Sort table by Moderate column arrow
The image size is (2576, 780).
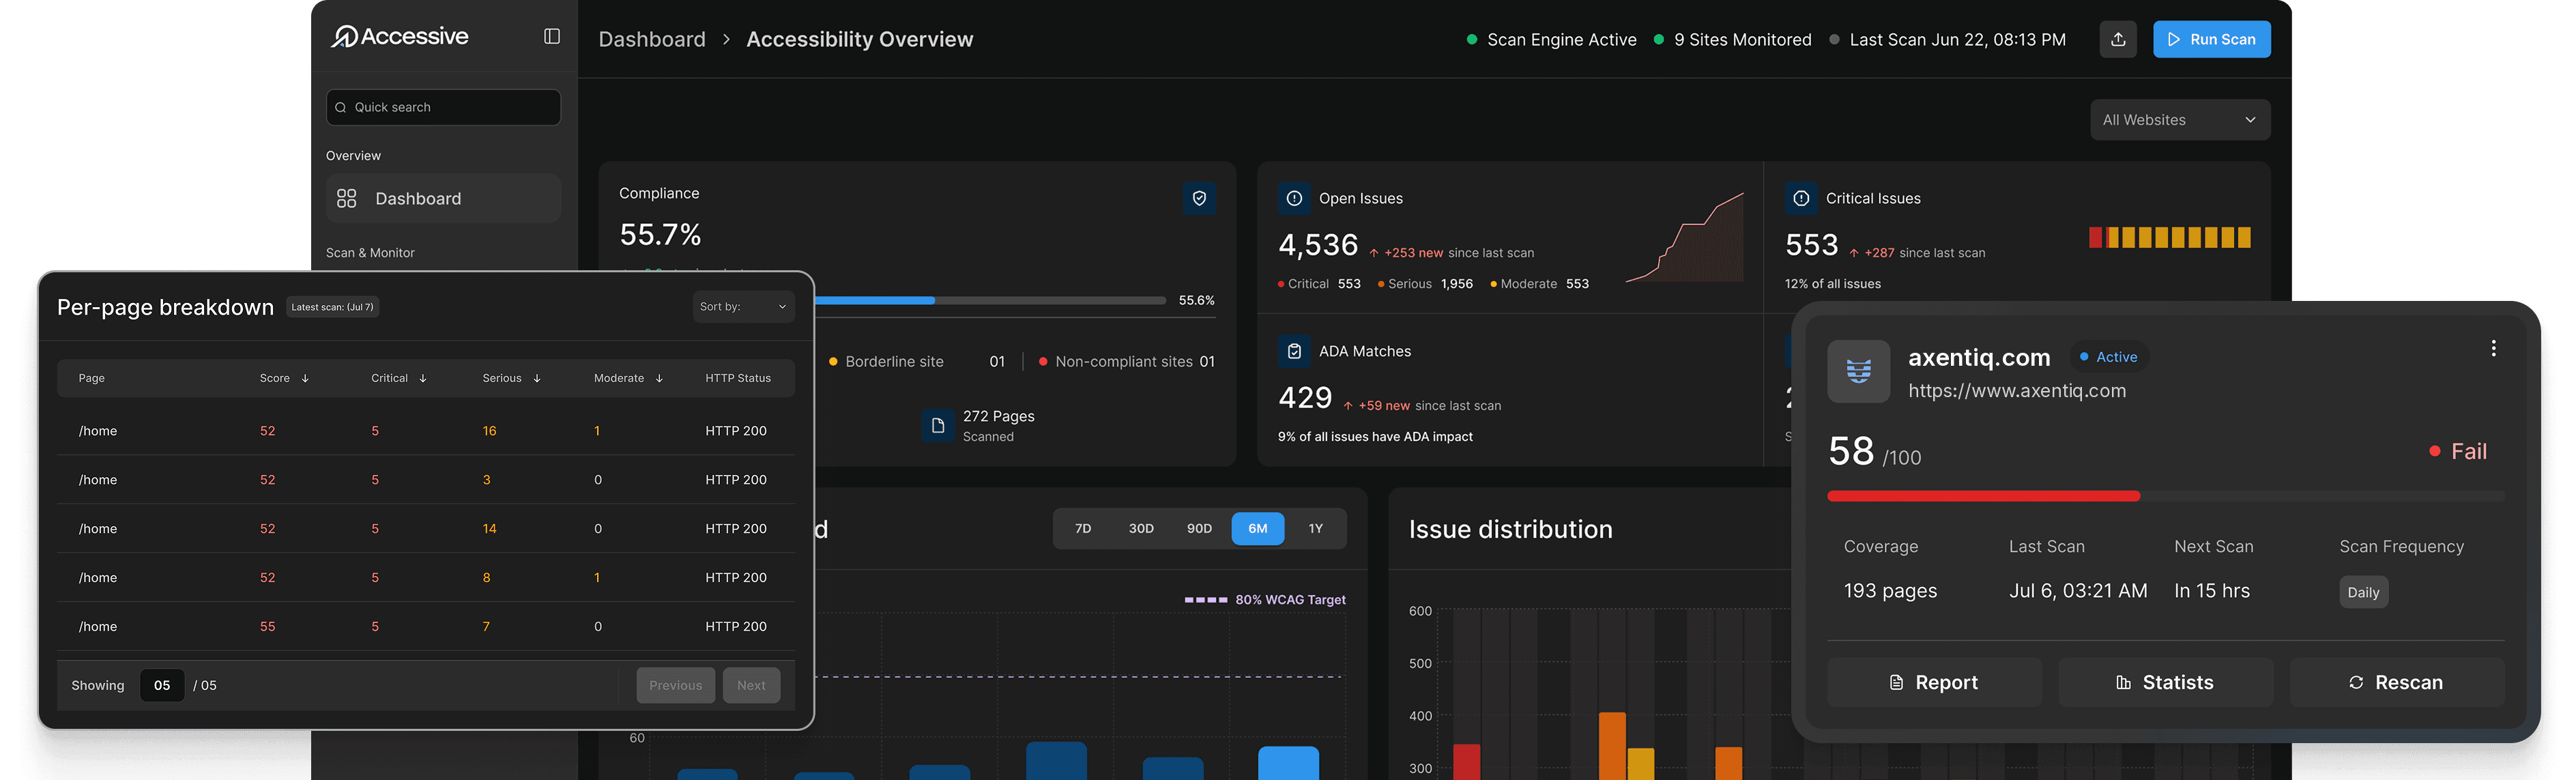[659, 378]
